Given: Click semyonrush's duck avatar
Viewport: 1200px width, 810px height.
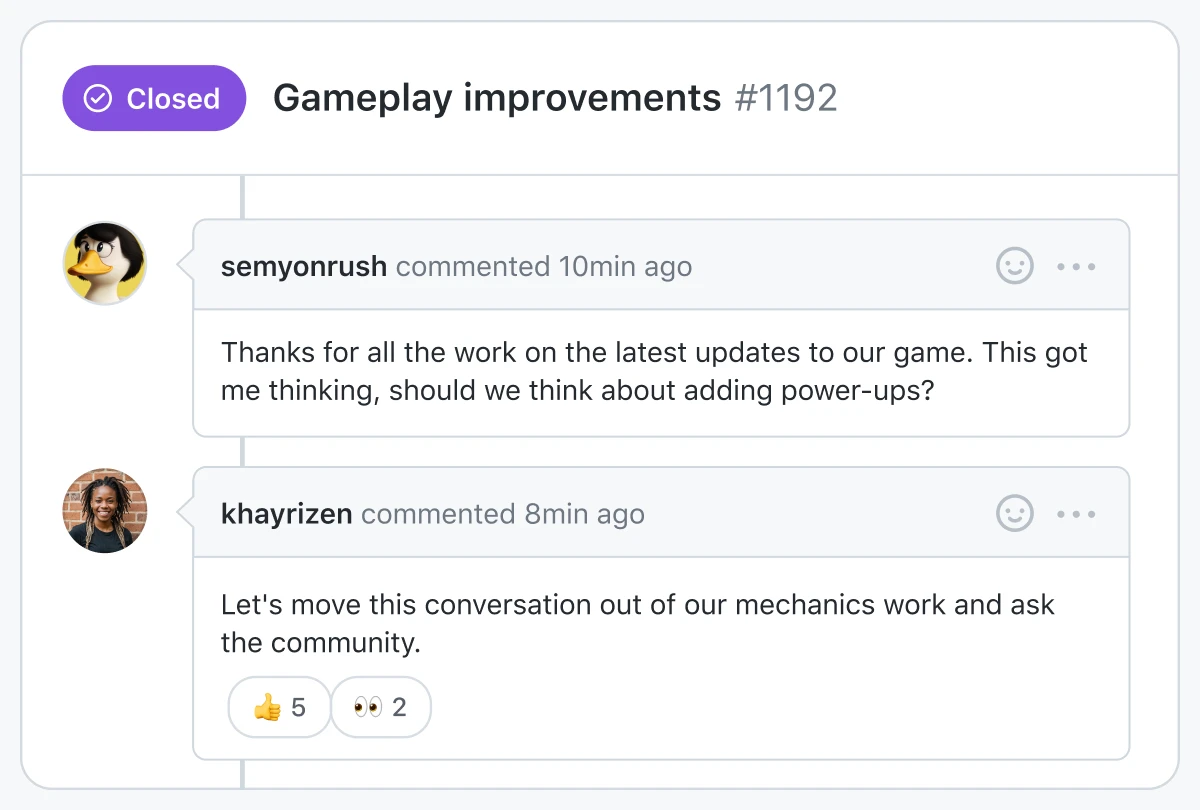Looking at the screenshot, I should coord(105,262).
